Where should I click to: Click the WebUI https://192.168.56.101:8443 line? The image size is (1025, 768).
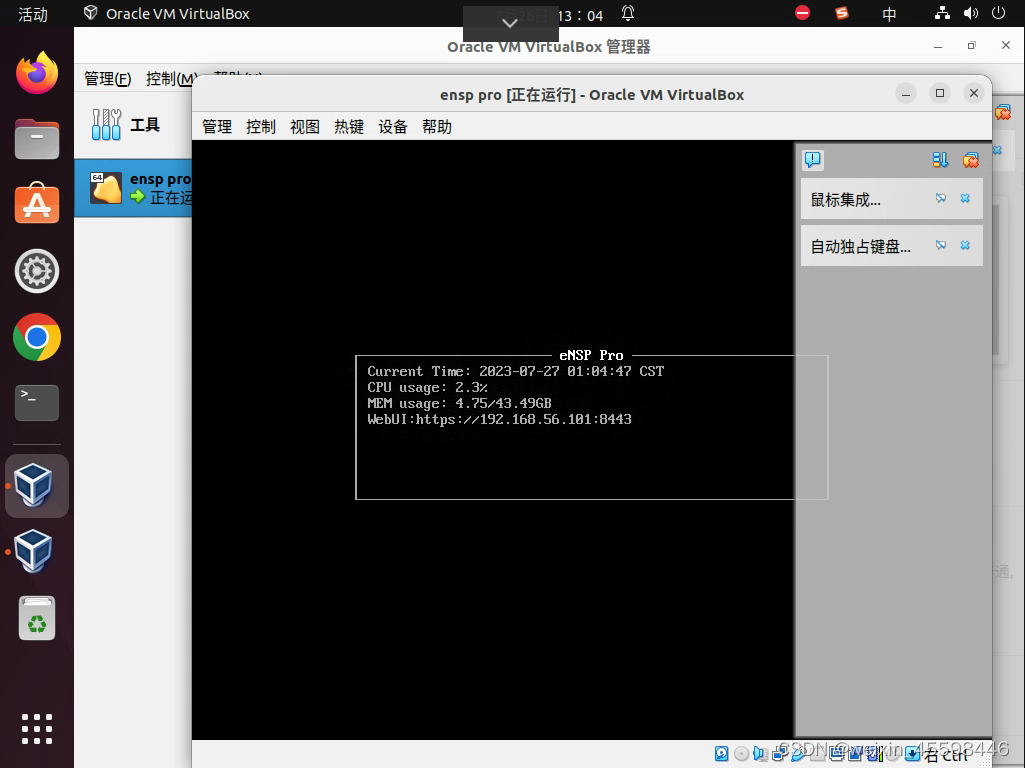tap(499, 420)
